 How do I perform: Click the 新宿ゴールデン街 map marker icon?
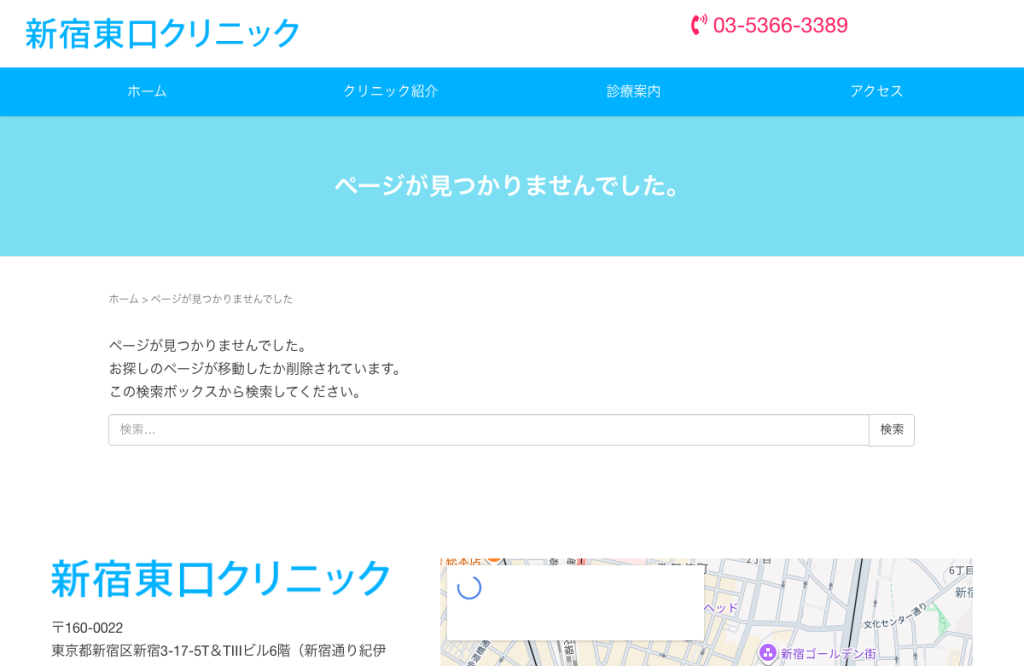[767, 652]
